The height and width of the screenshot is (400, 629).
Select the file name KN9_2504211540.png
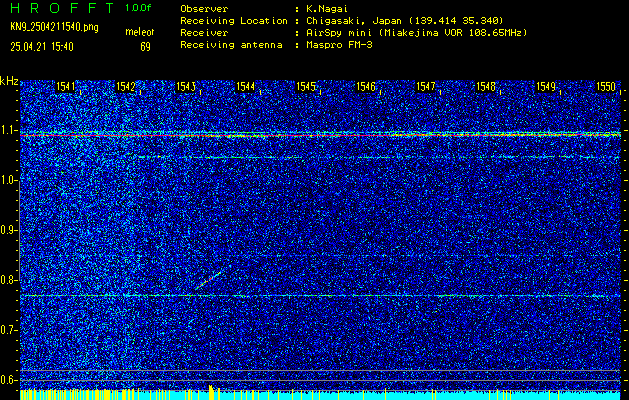[54, 27]
